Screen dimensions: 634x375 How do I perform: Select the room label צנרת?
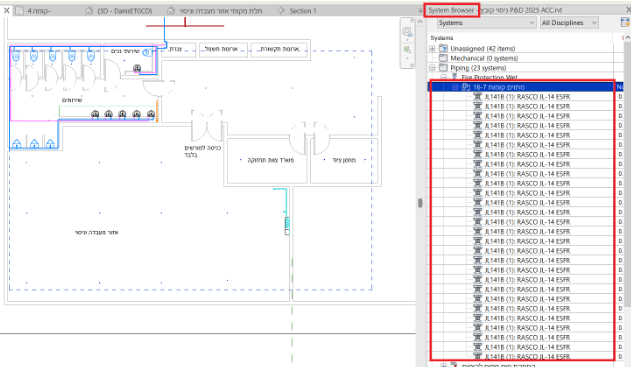tap(175, 49)
